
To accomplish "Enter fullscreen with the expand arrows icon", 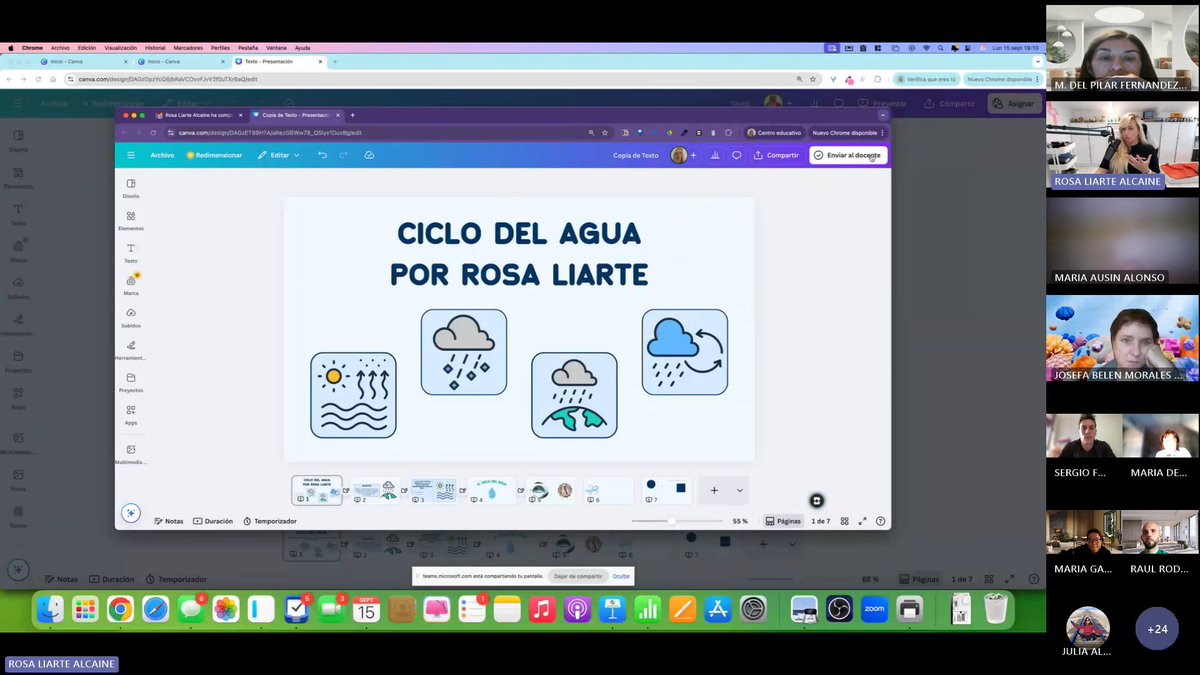I will tap(863, 521).
